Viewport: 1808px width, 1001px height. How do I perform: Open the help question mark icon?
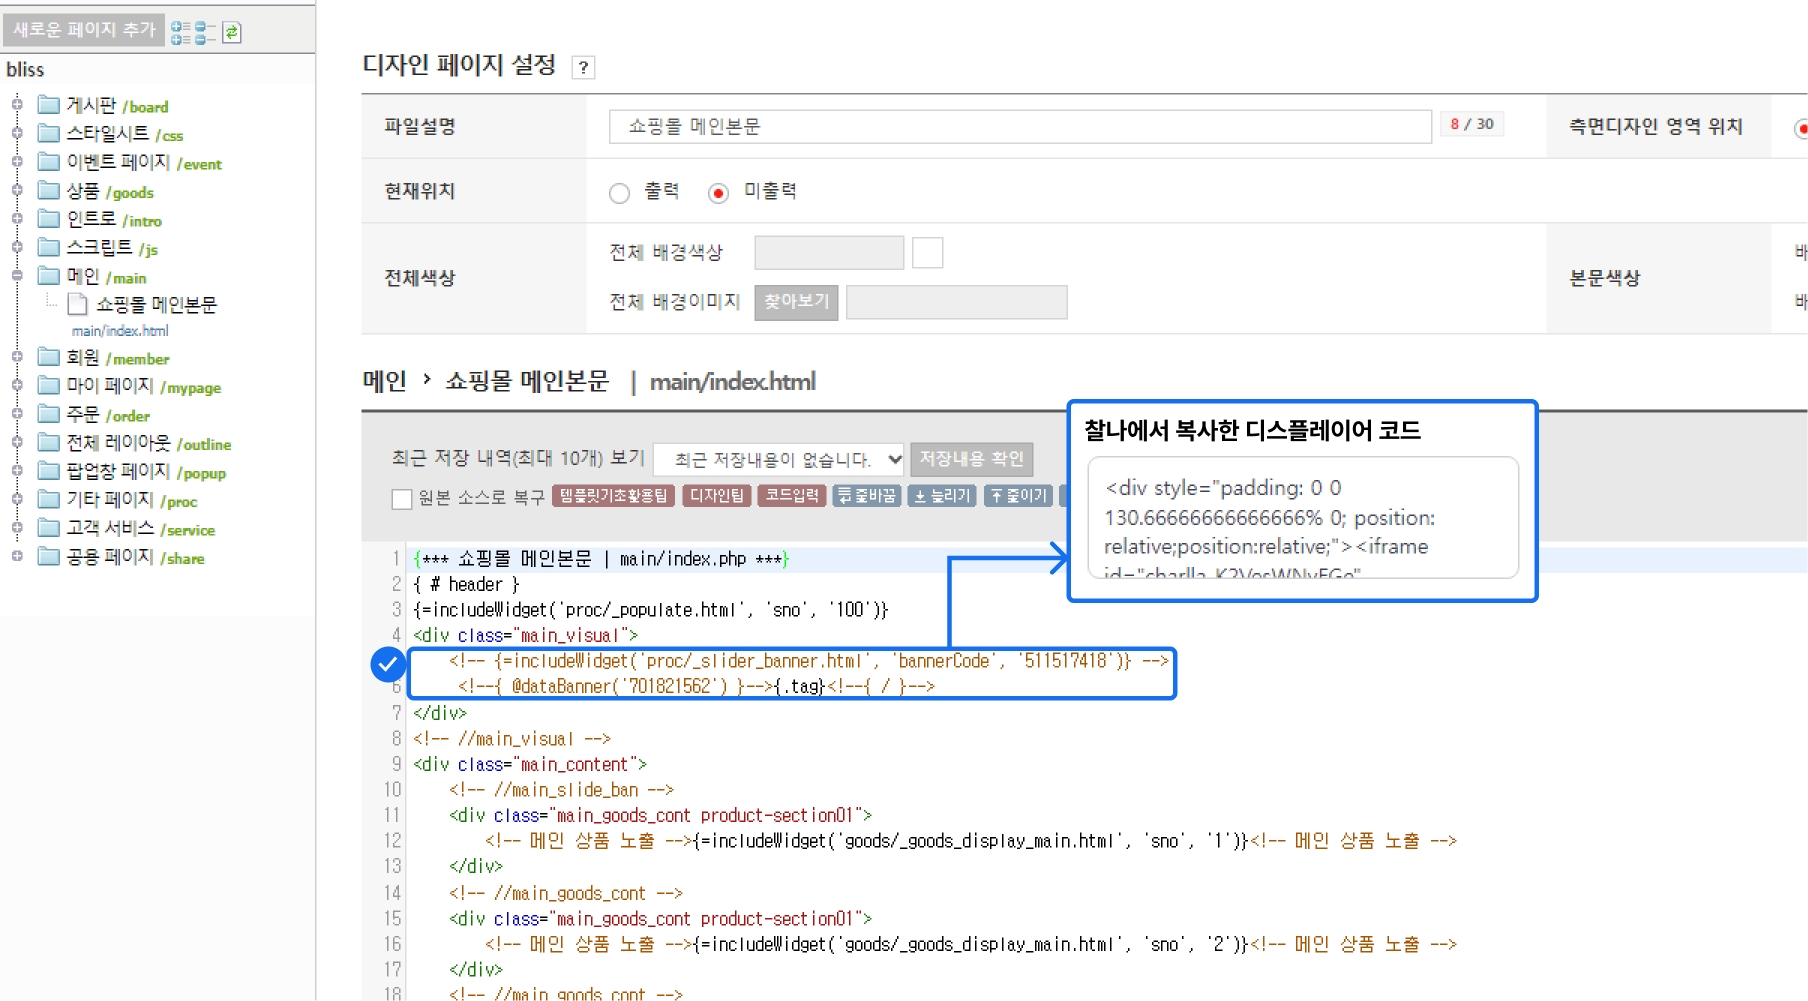[583, 67]
